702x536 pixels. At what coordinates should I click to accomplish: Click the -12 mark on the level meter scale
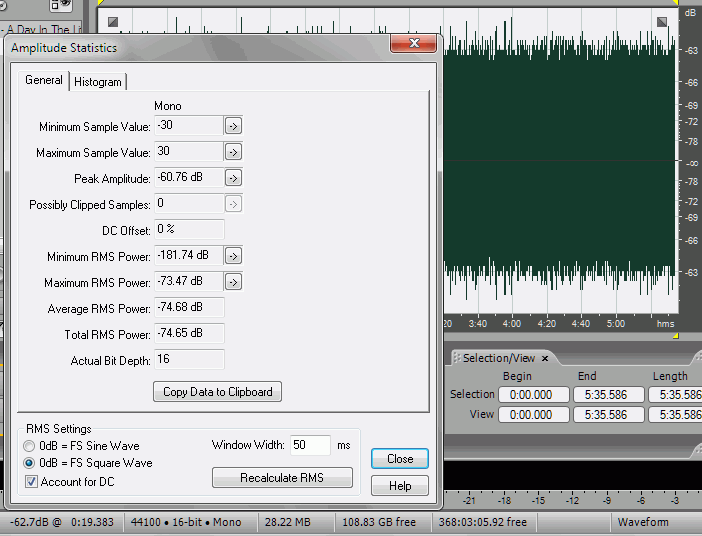pyautogui.click(x=572, y=500)
